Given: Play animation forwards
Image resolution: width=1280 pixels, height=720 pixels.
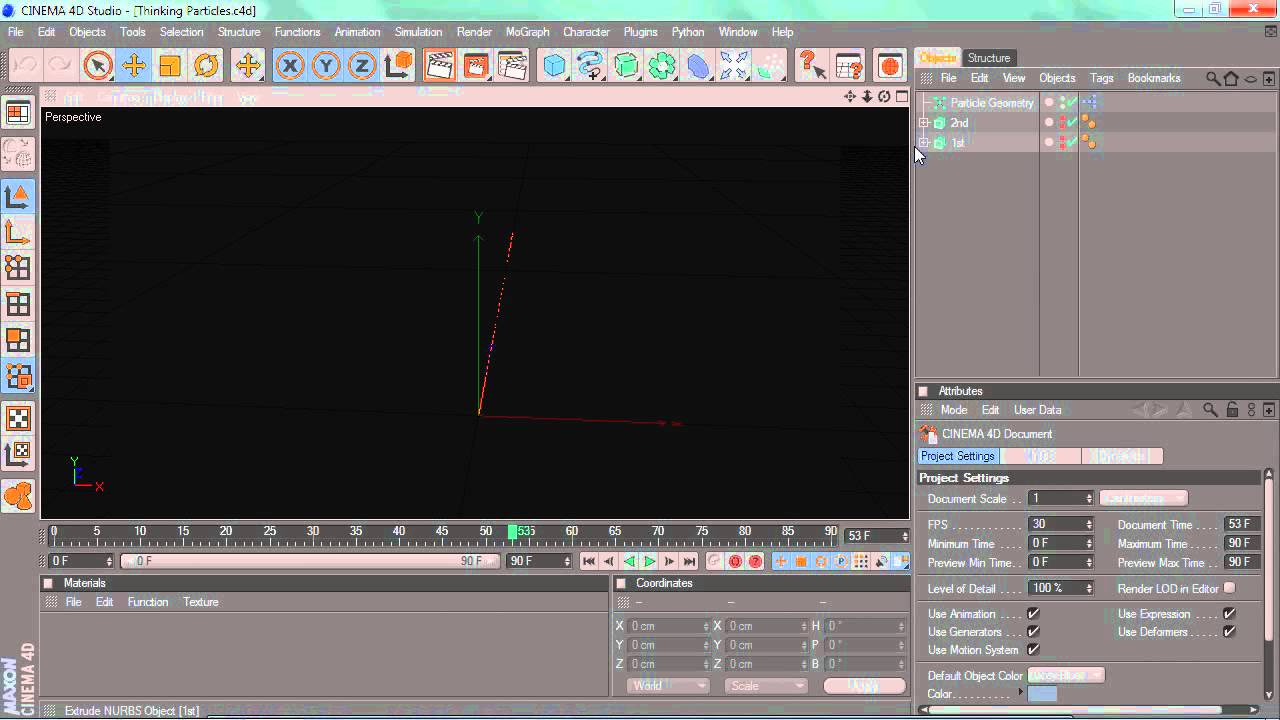Looking at the screenshot, I should [x=649, y=562].
